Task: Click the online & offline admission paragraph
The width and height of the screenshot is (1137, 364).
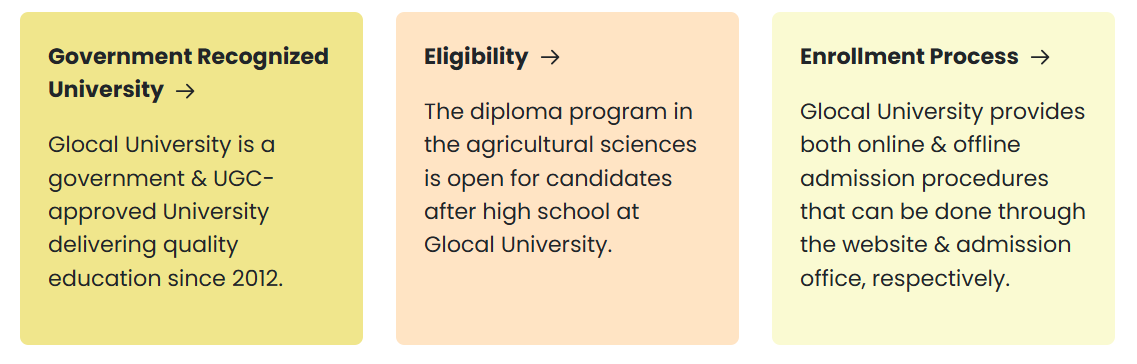Action: pyautogui.click(x=943, y=195)
